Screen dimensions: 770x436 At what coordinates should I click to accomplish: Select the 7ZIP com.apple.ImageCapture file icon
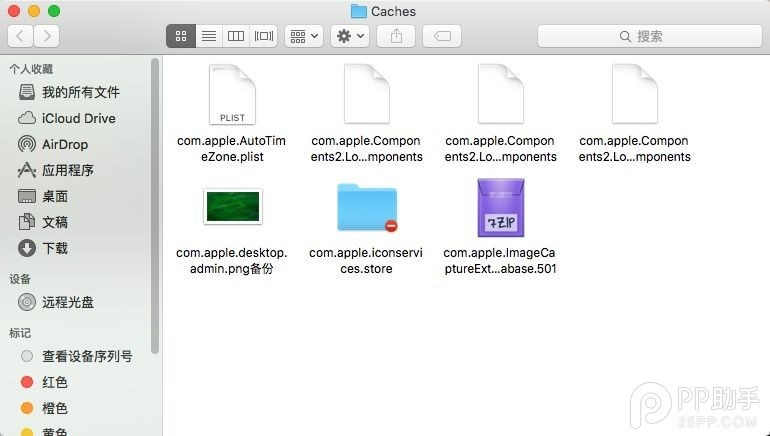(x=501, y=208)
